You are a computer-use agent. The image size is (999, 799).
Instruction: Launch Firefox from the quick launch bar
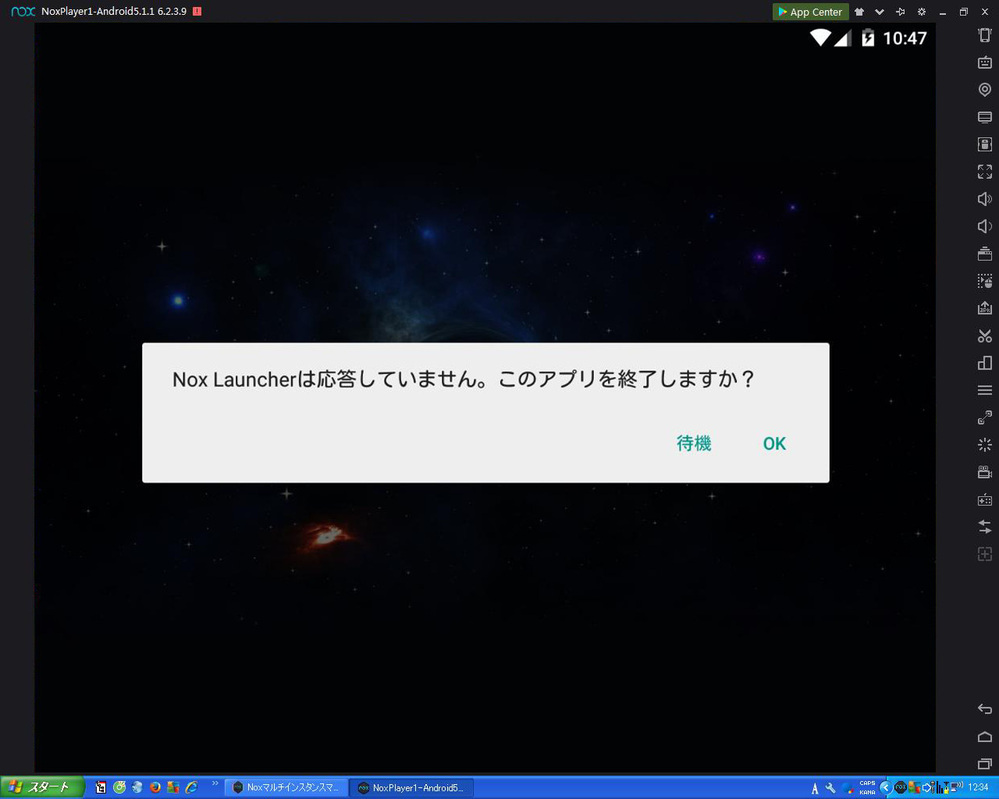[155, 788]
